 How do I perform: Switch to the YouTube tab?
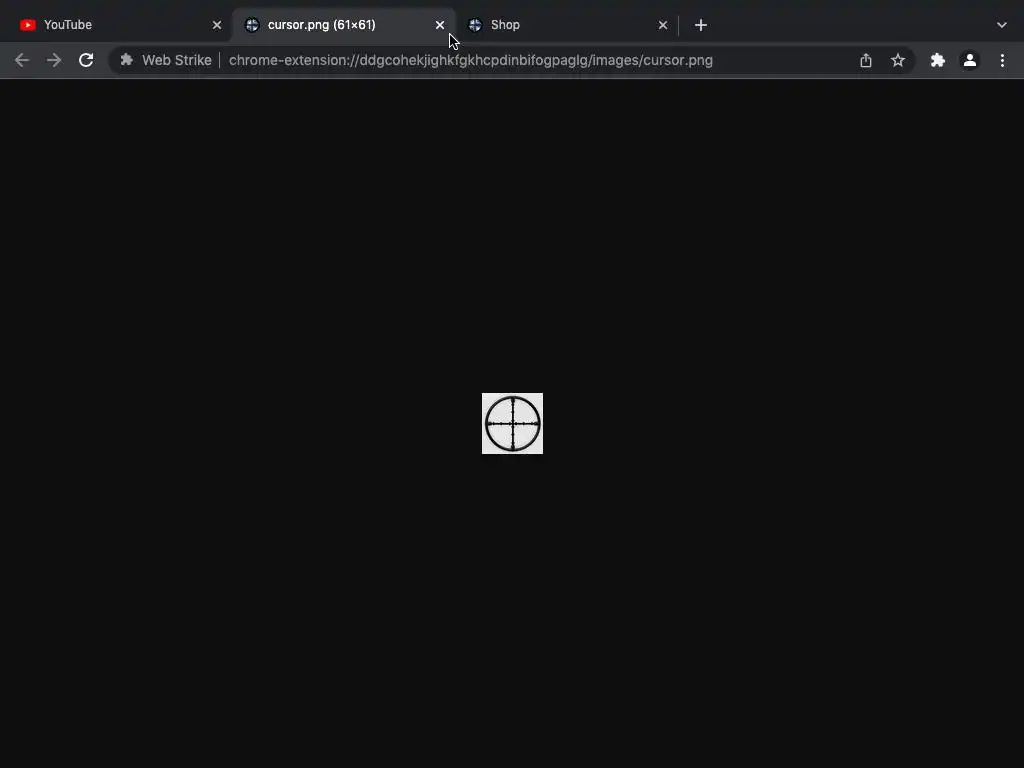121,25
